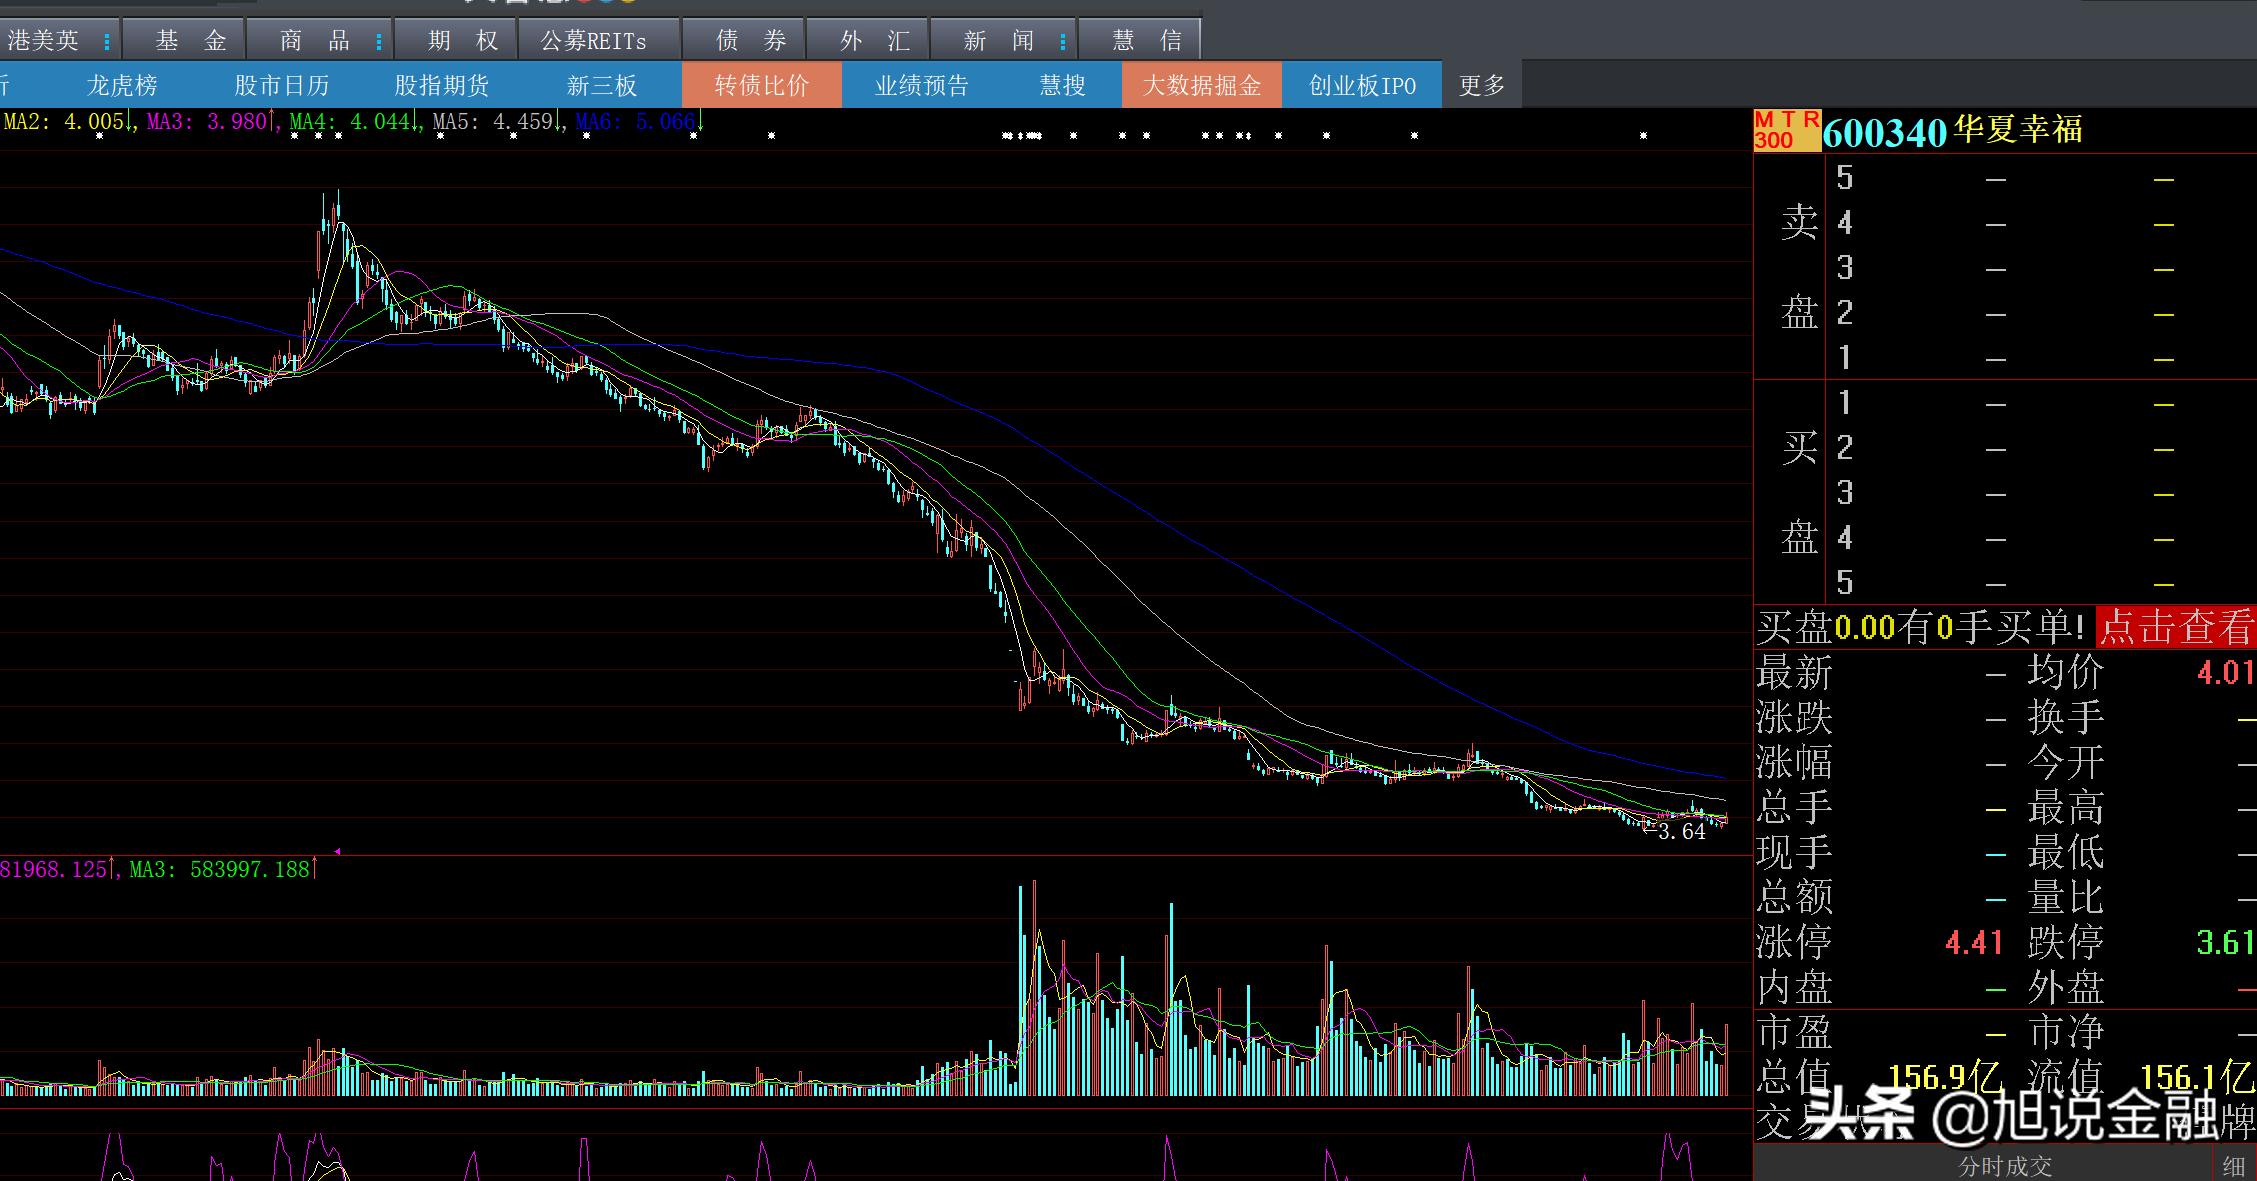Click 创业板IPO in the blue bar
This screenshot has height=1181, width=2257.
click(x=1361, y=86)
